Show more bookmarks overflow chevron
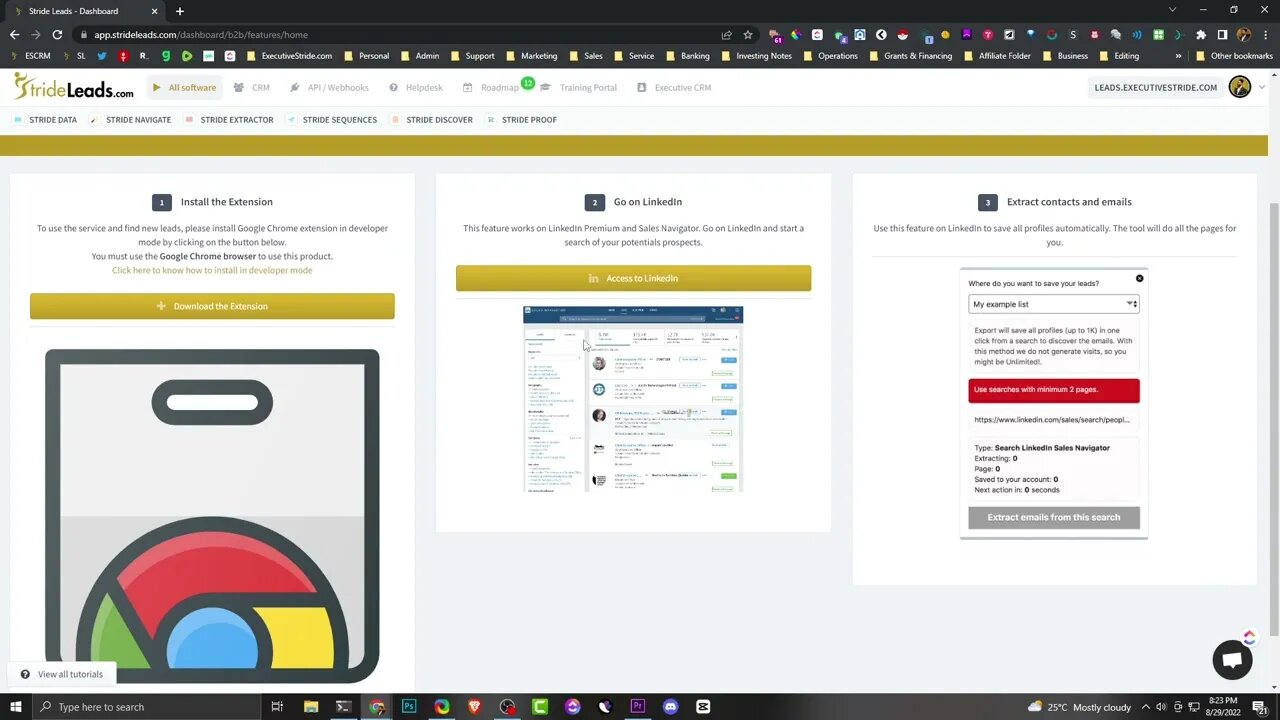The image size is (1280, 720). coord(1178,56)
